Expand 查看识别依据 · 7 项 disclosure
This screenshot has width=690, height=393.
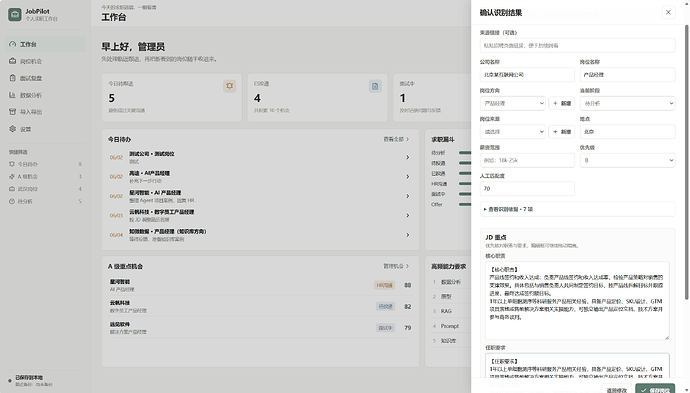(577, 209)
